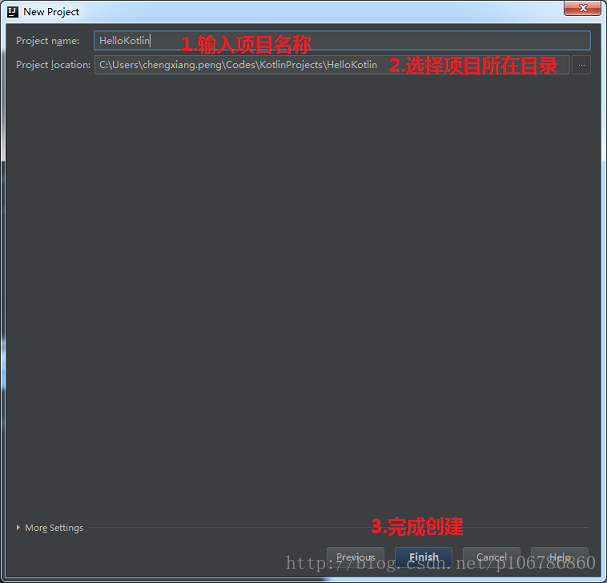Cancel the New Project dialog
Screen dimensions: 607x583
(x=492, y=557)
